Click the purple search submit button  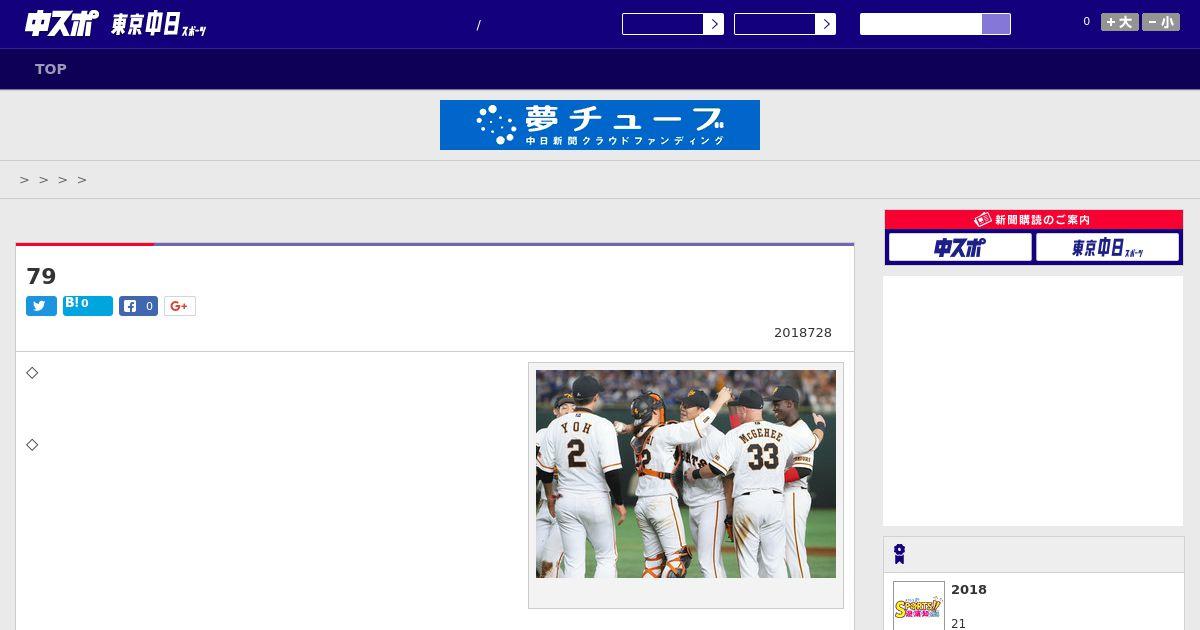996,24
